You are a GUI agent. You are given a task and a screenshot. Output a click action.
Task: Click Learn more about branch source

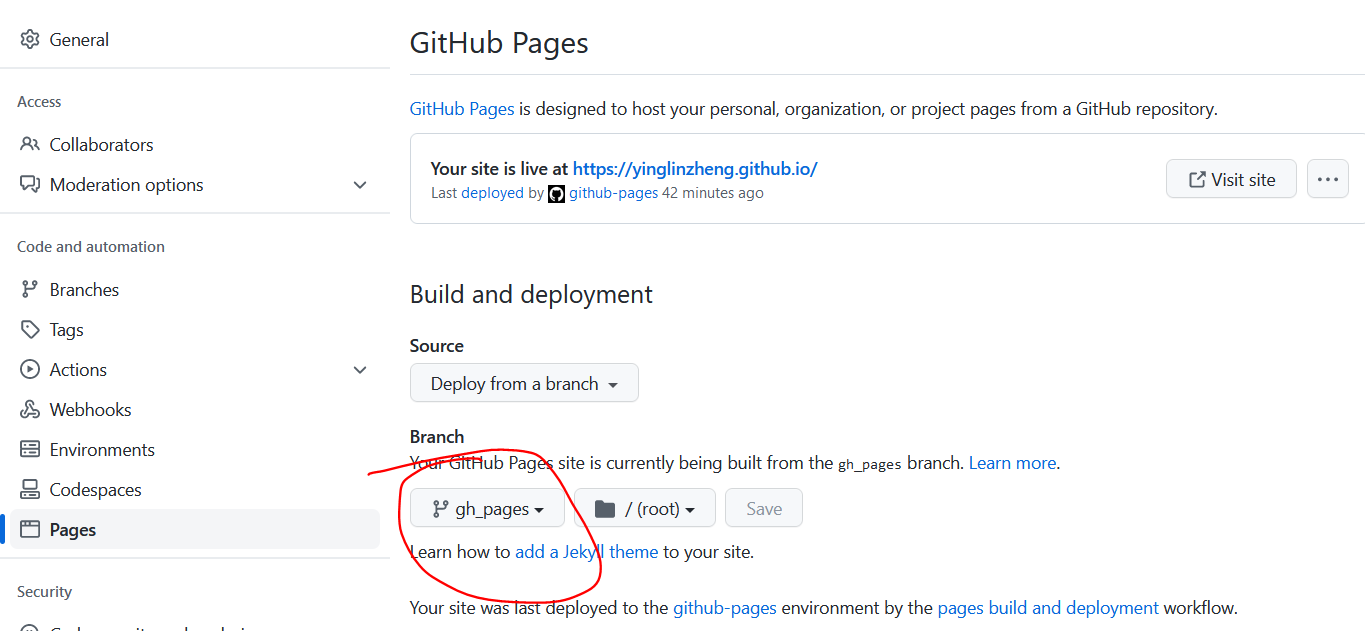click(x=1012, y=463)
